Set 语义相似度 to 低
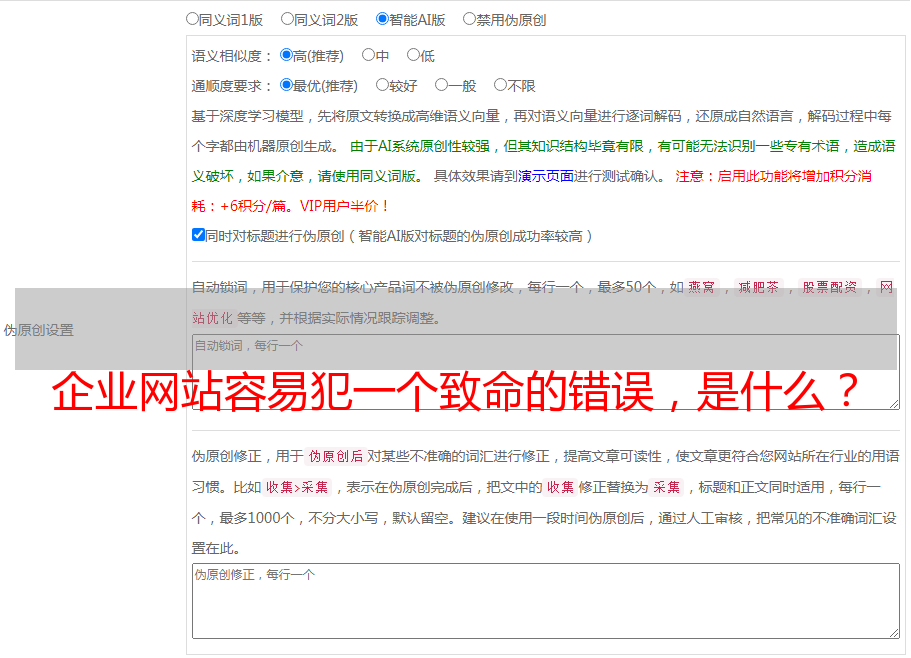Viewport: 911px width, 658px height. tap(413, 55)
